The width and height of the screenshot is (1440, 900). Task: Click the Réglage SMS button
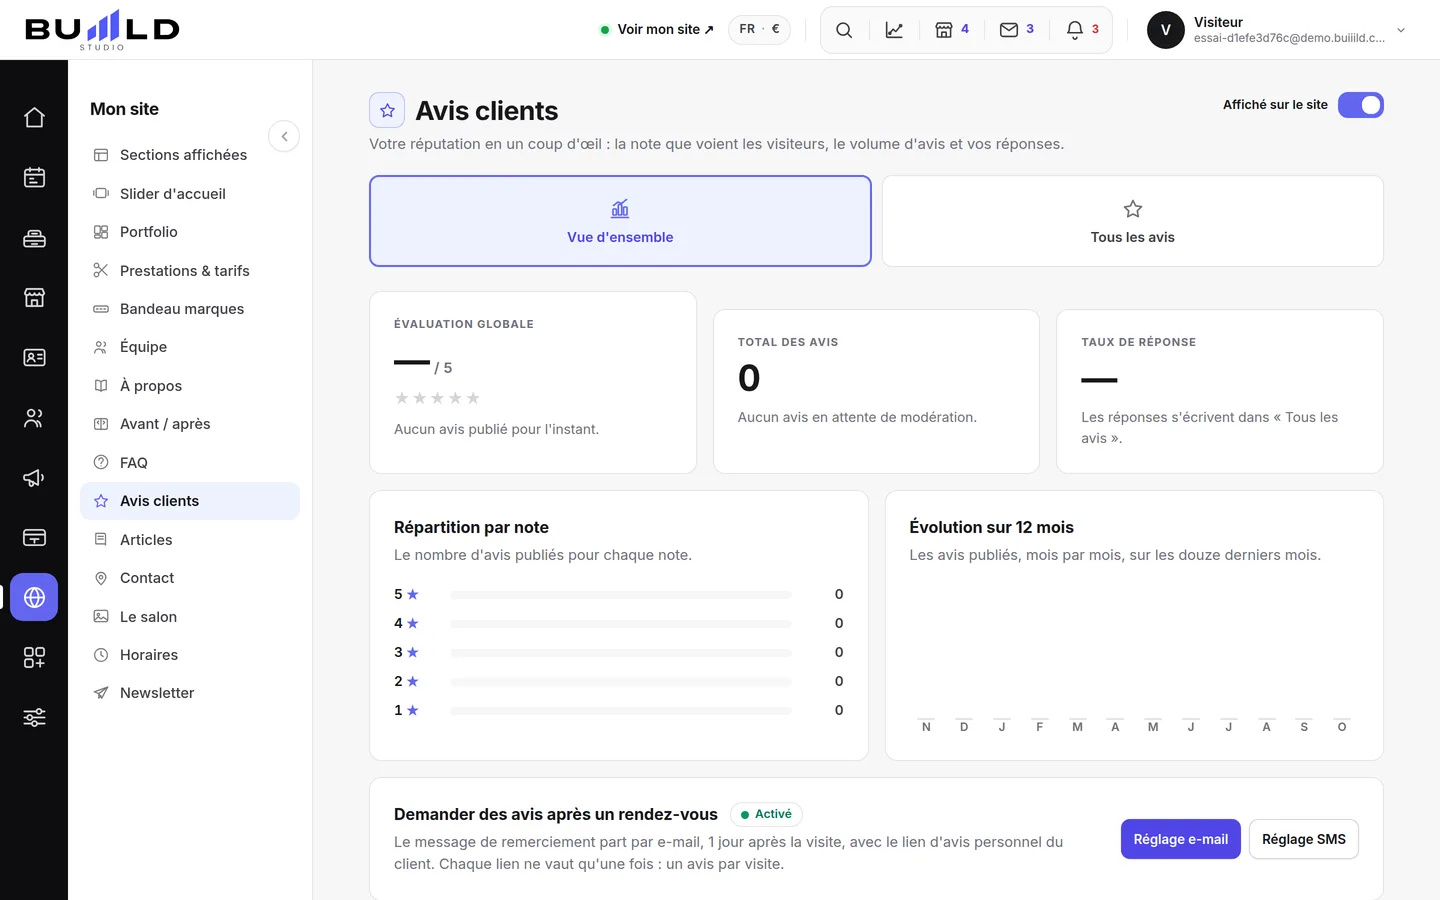pos(1304,839)
